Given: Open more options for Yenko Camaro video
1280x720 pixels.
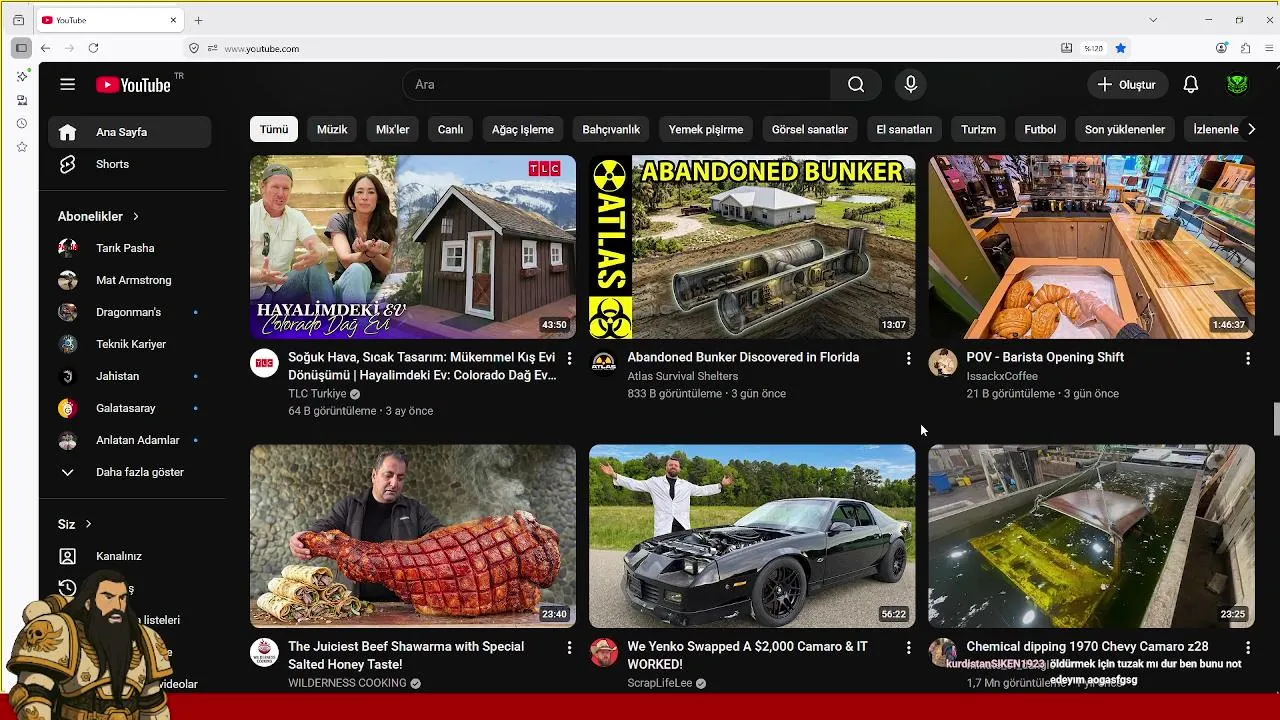Looking at the screenshot, I should coord(908,648).
